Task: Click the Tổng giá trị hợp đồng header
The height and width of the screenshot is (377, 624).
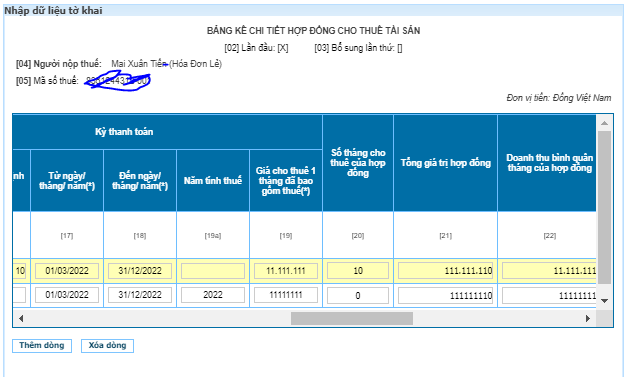Action: pos(445,163)
